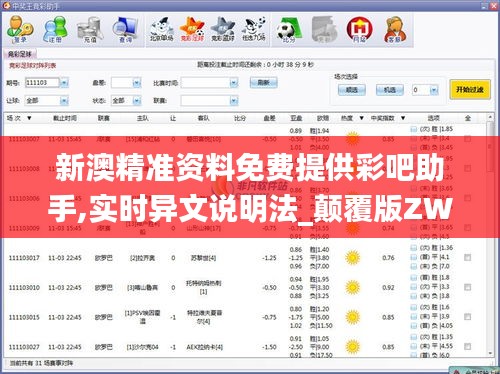This screenshot has width=500, height=374.
Task: Sort by 场次 column arrow
Action: [x=29, y=118]
